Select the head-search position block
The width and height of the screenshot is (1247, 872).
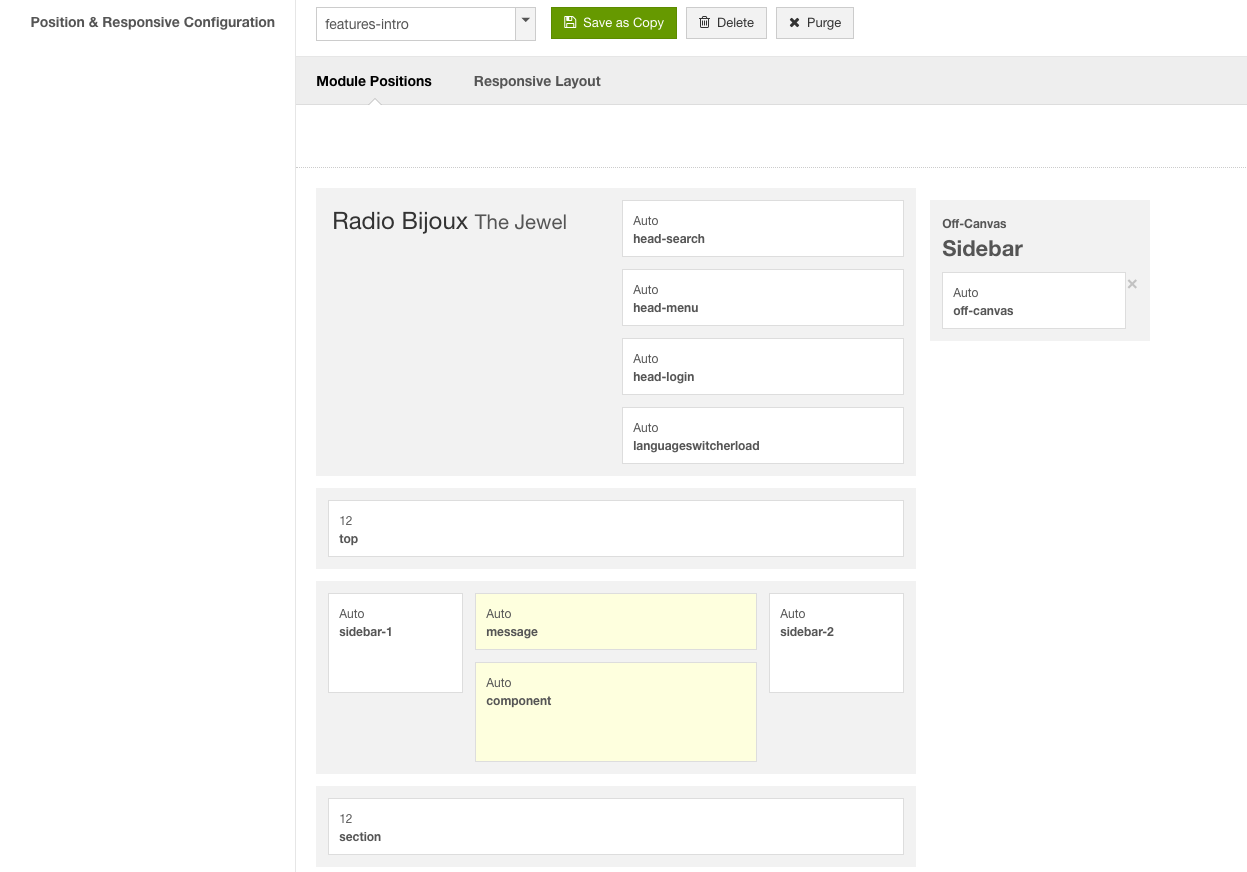click(x=762, y=229)
